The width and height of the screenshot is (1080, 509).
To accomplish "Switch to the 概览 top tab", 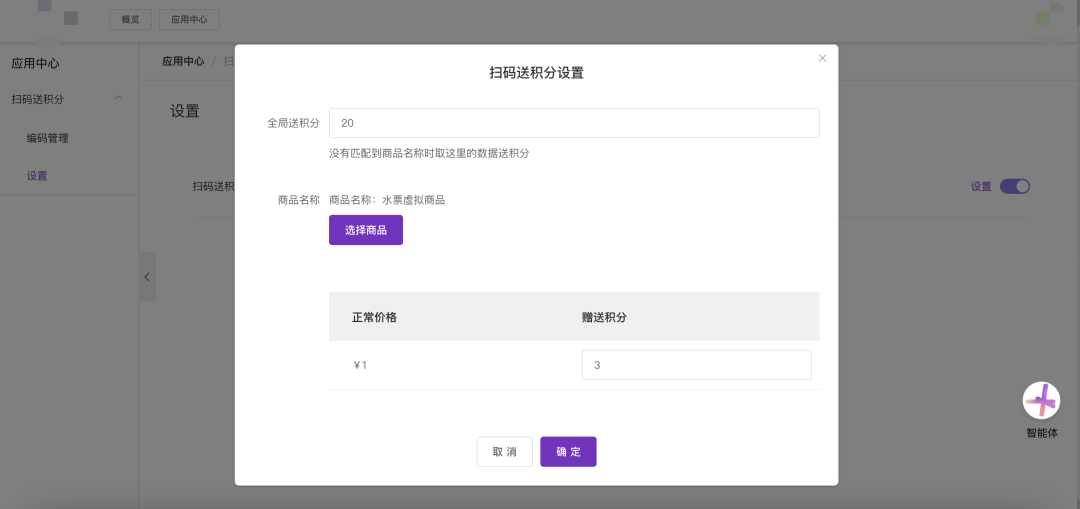I will [131, 19].
